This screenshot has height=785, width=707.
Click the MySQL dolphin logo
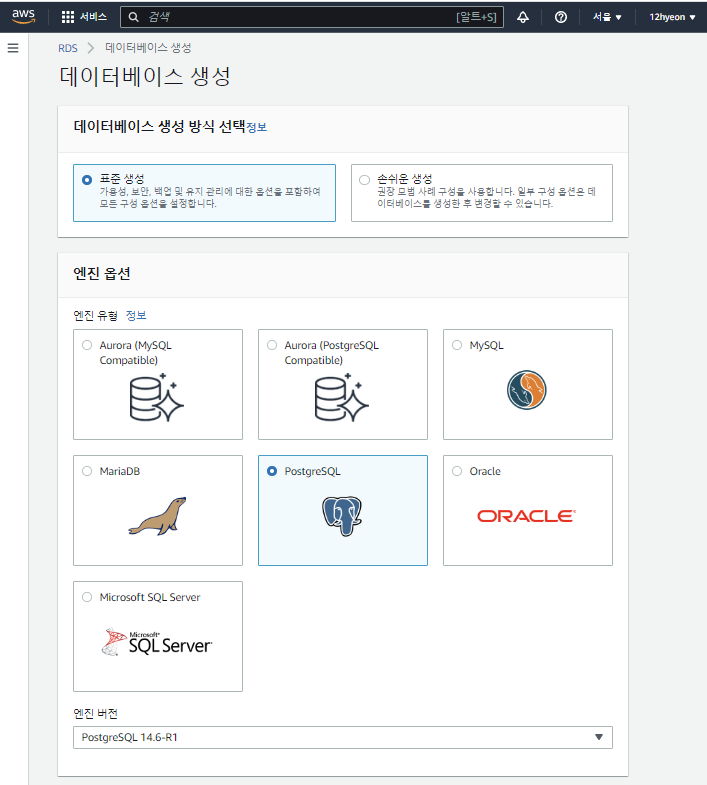[x=526, y=390]
